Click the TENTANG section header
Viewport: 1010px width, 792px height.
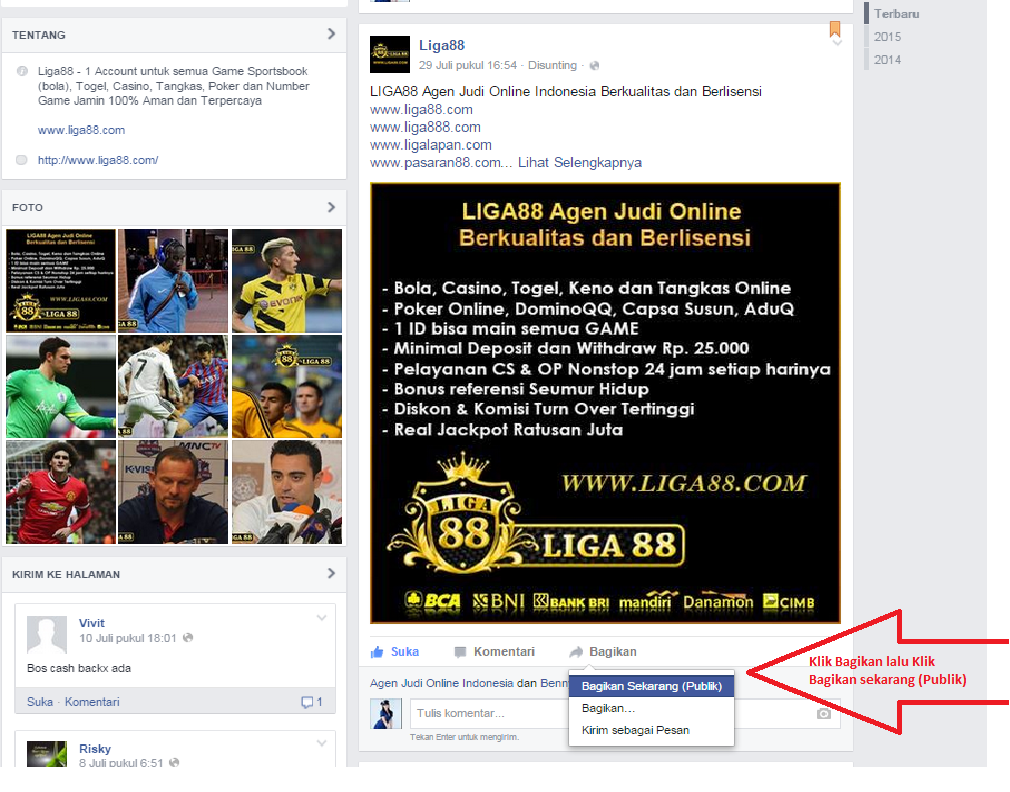click(x=39, y=35)
